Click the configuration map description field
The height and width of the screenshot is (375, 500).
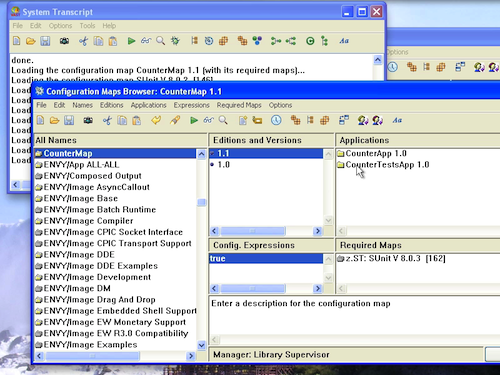point(355,315)
